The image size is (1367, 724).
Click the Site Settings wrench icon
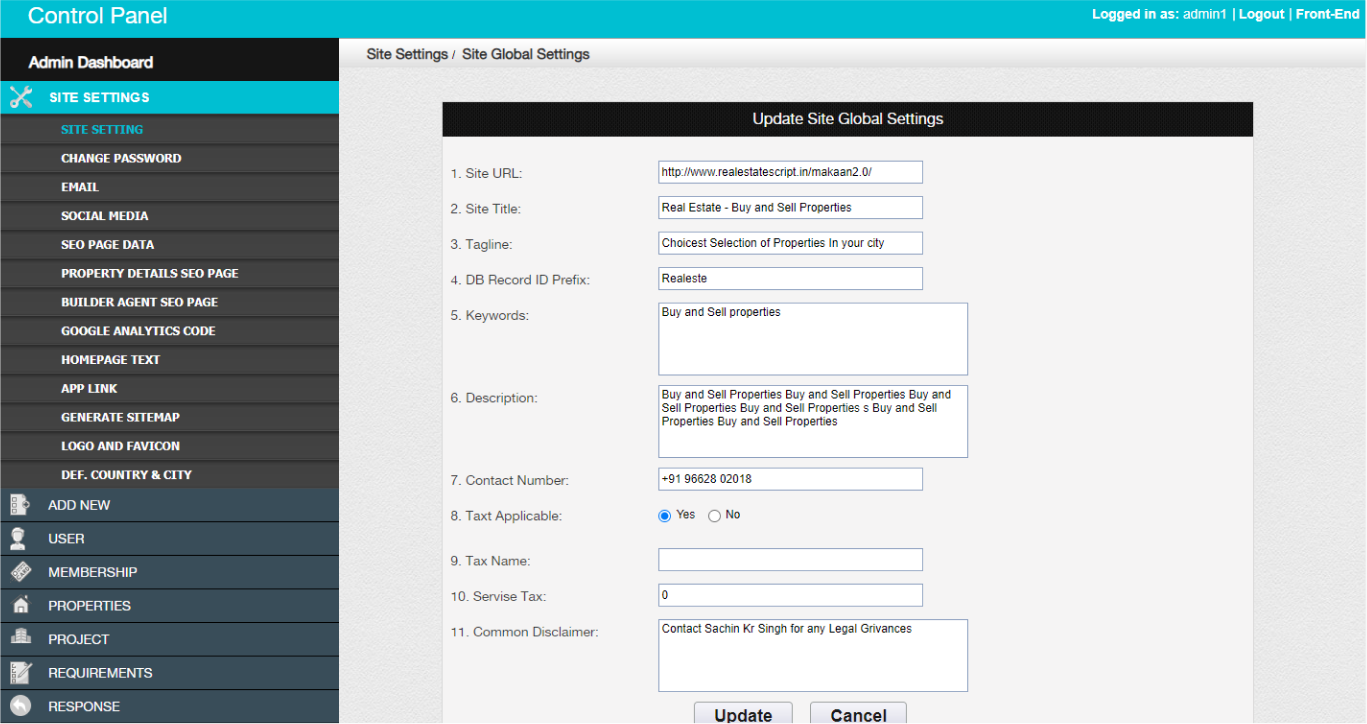(21, 97)
